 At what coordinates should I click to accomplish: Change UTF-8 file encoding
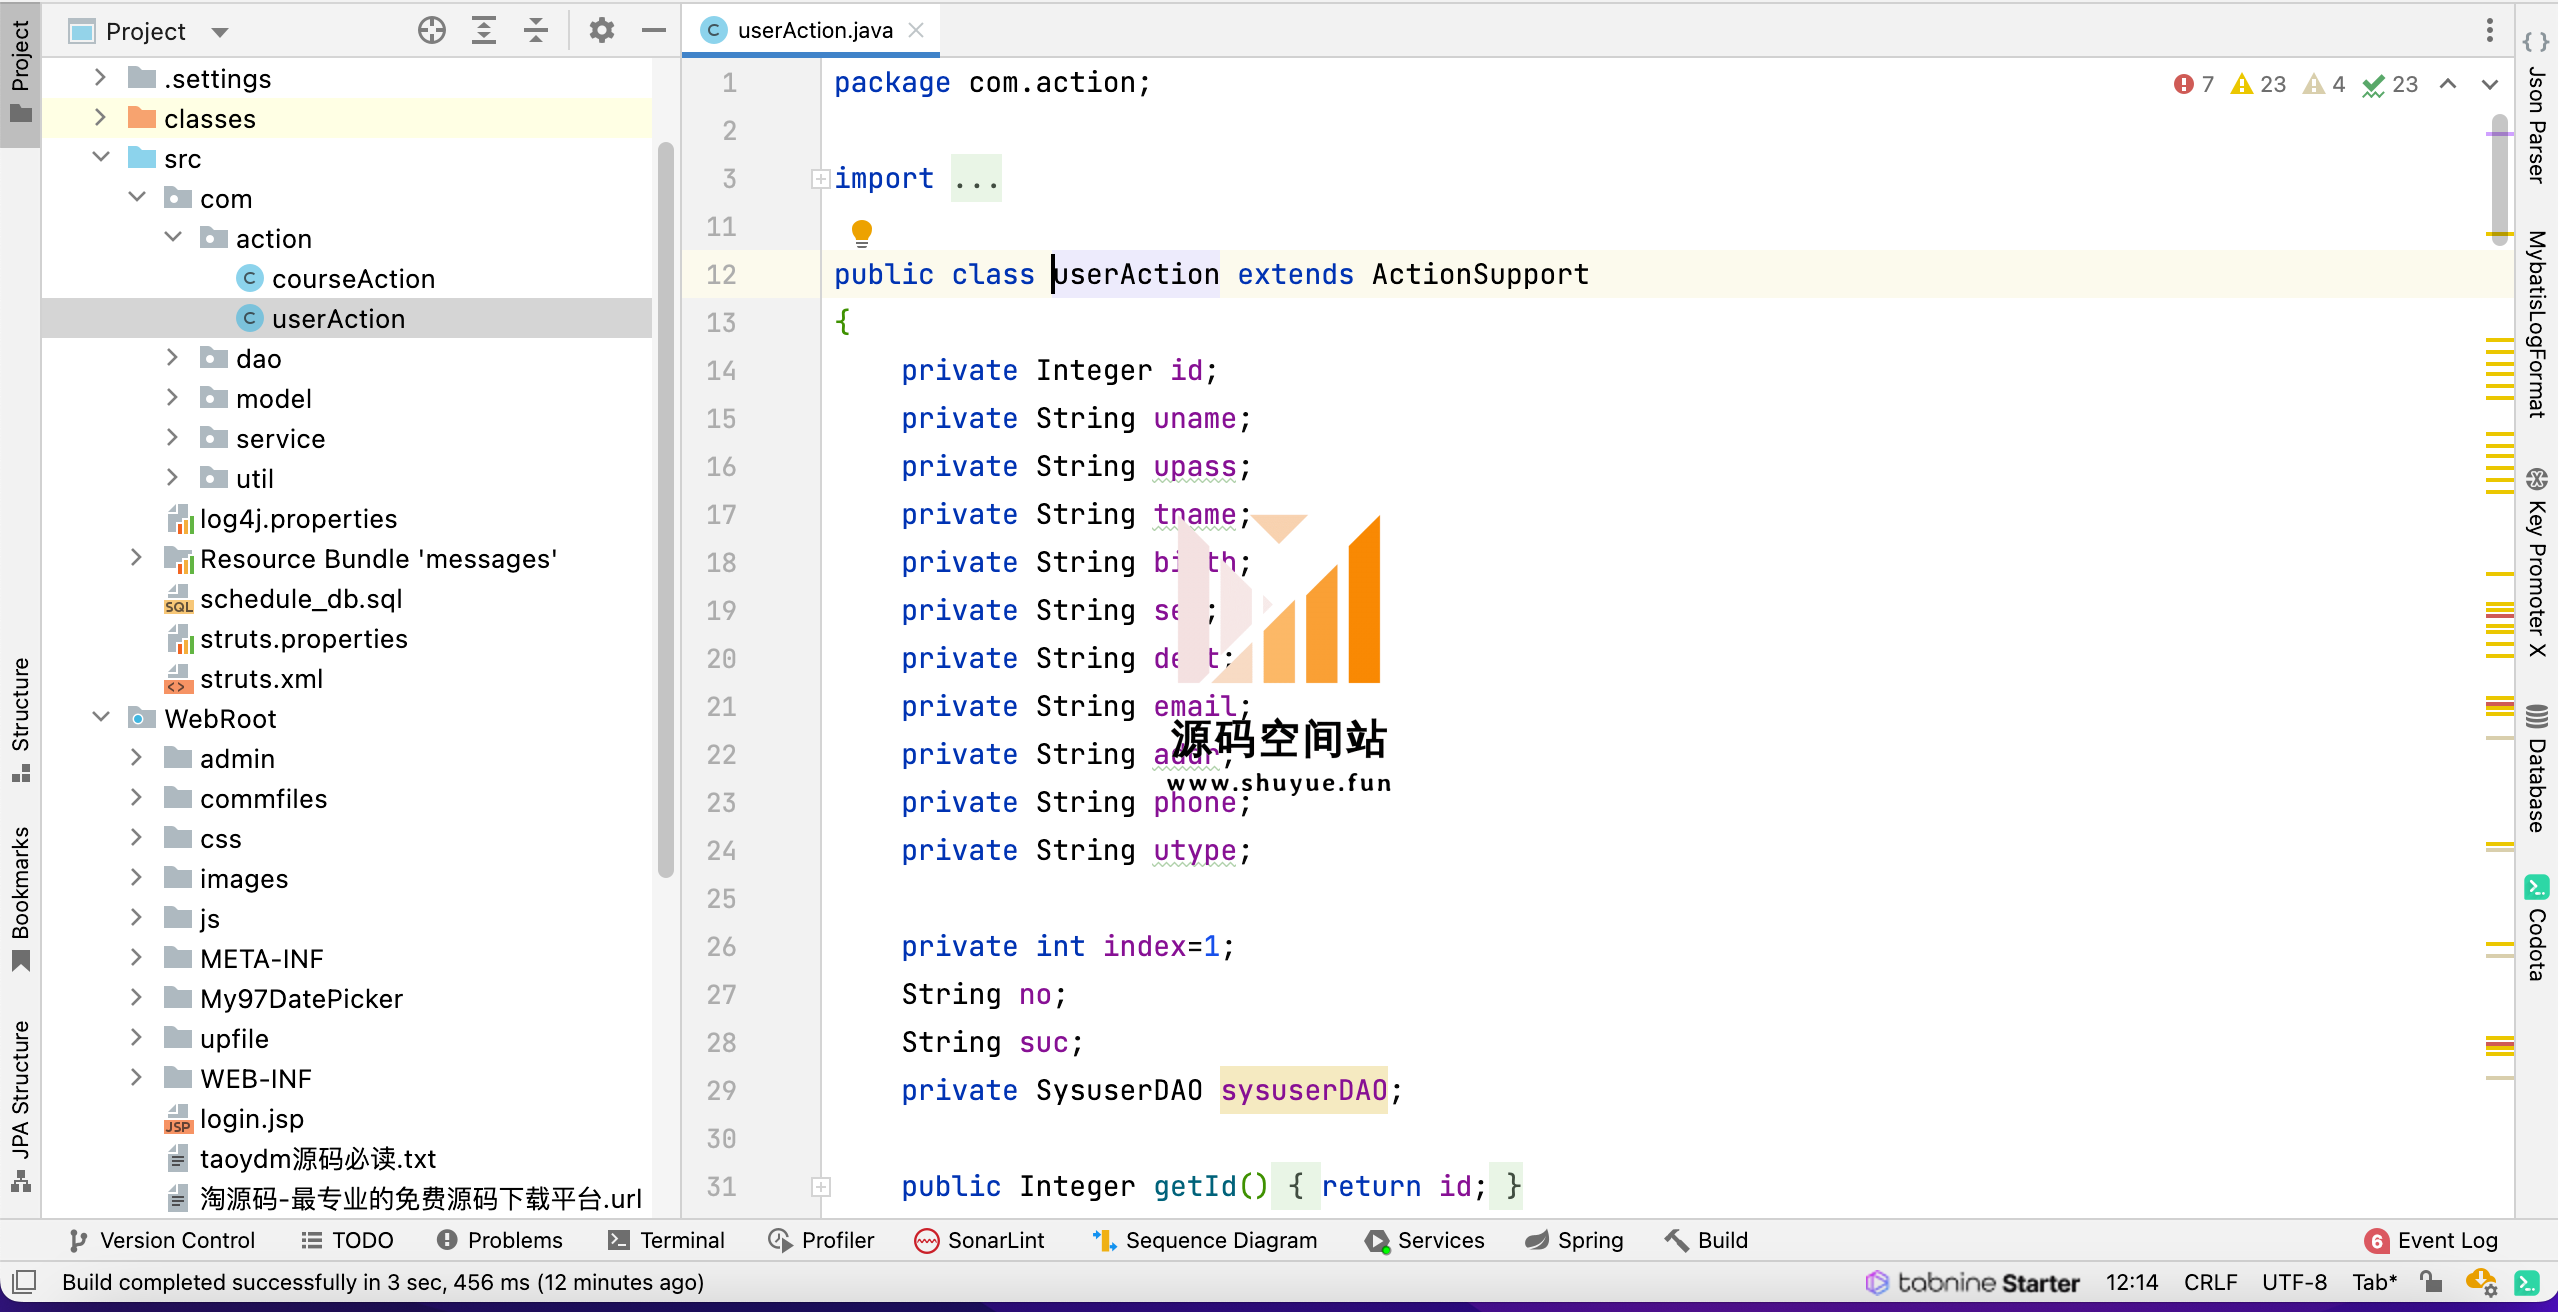click(2294, 1283)
